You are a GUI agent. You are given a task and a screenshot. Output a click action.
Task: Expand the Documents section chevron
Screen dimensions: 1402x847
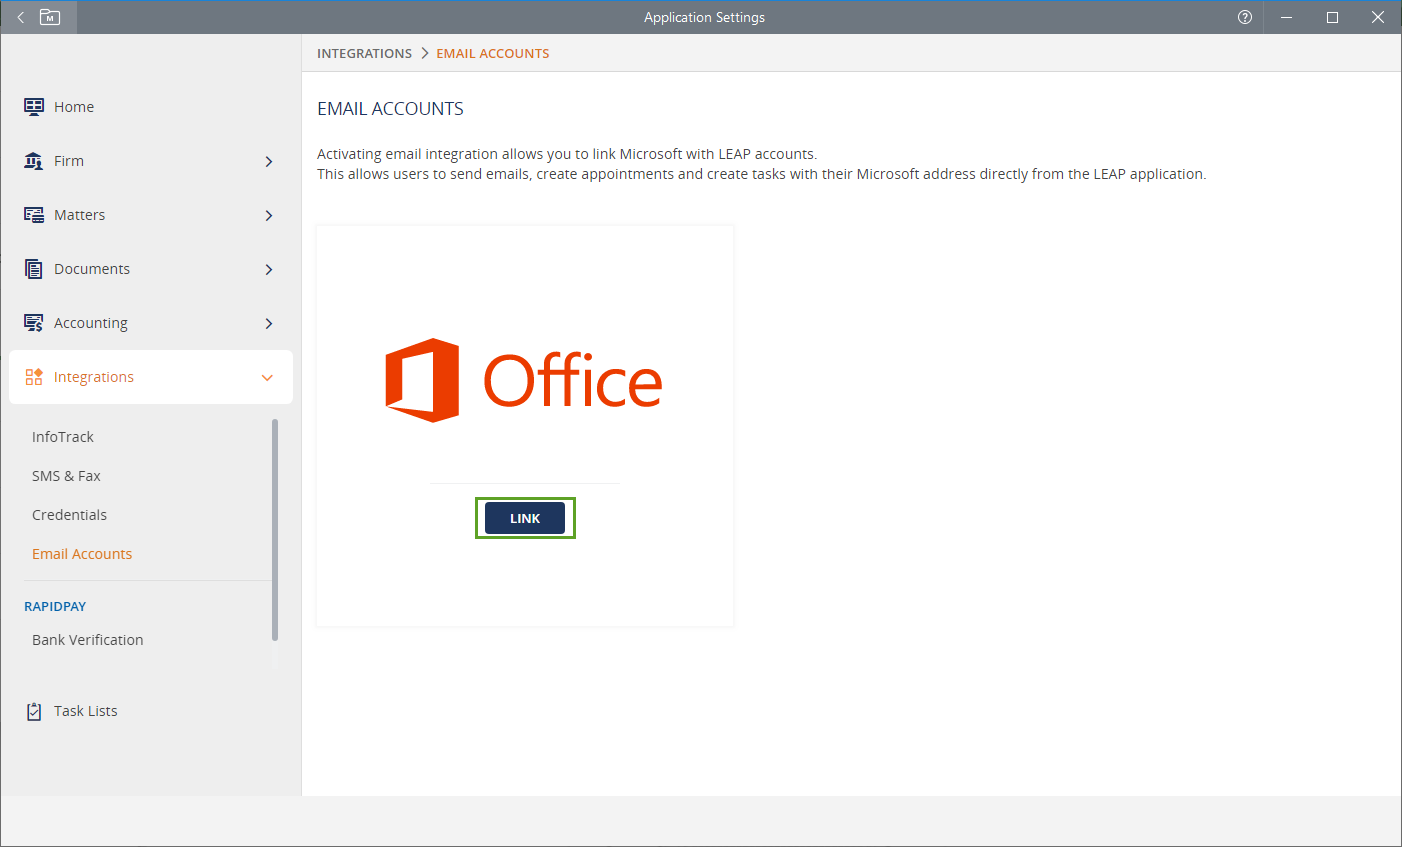point(268,269)
